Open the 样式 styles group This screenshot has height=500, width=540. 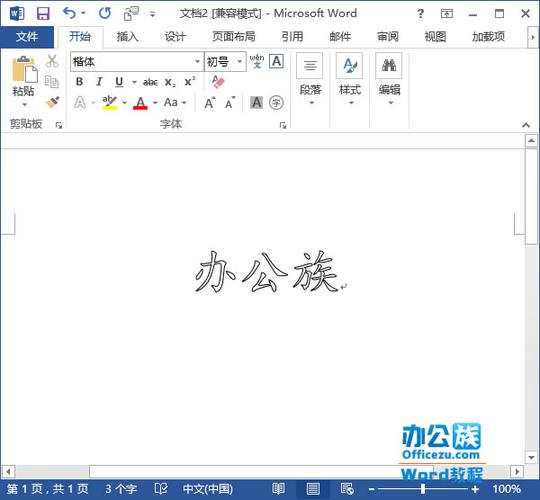point(350,80)
